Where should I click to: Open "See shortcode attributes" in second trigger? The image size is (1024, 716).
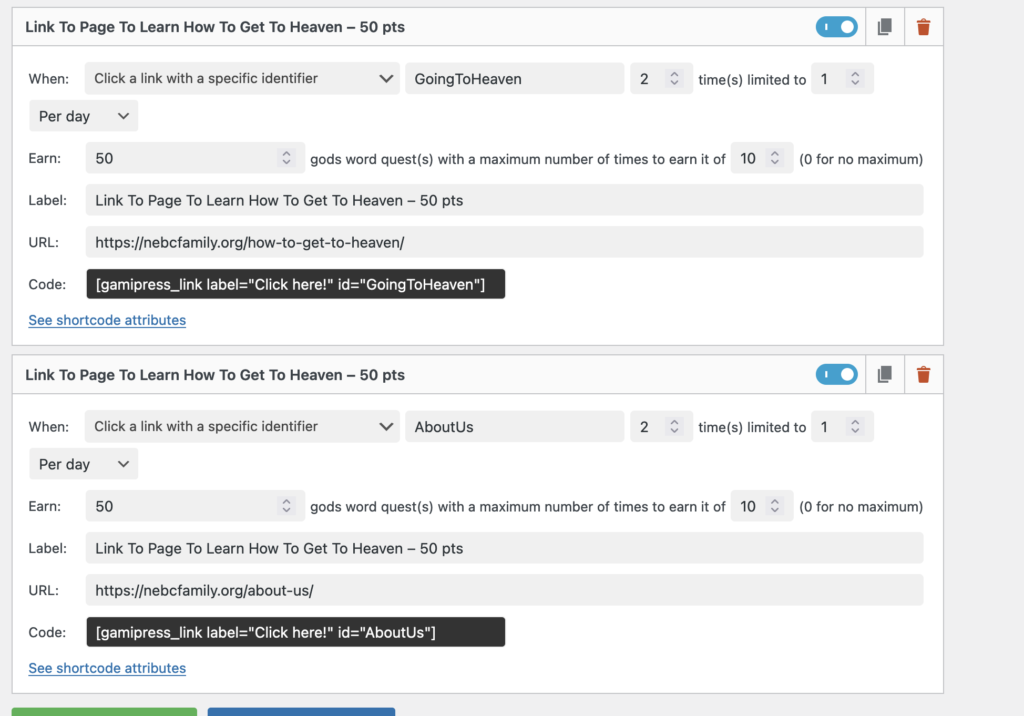pyautogui.click(x=107, y=668)
